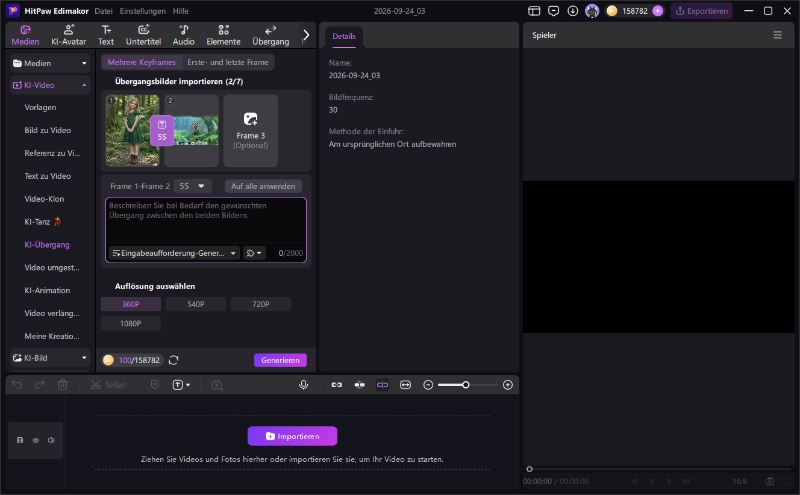Open the text tool dropdown in timeline toolbar
This screenshot has width=800, height=495.
[181, 385]
